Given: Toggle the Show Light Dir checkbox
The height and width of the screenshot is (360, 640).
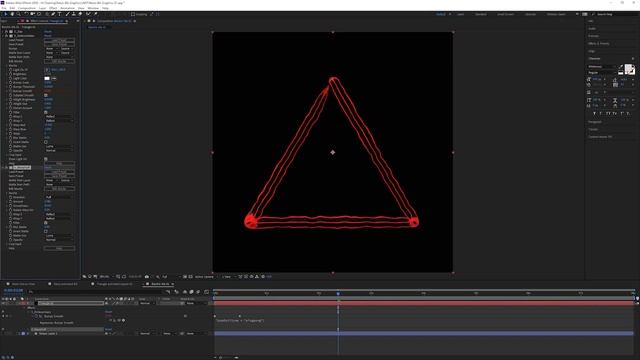Looking at the screenshot, I should pos(46,159).
